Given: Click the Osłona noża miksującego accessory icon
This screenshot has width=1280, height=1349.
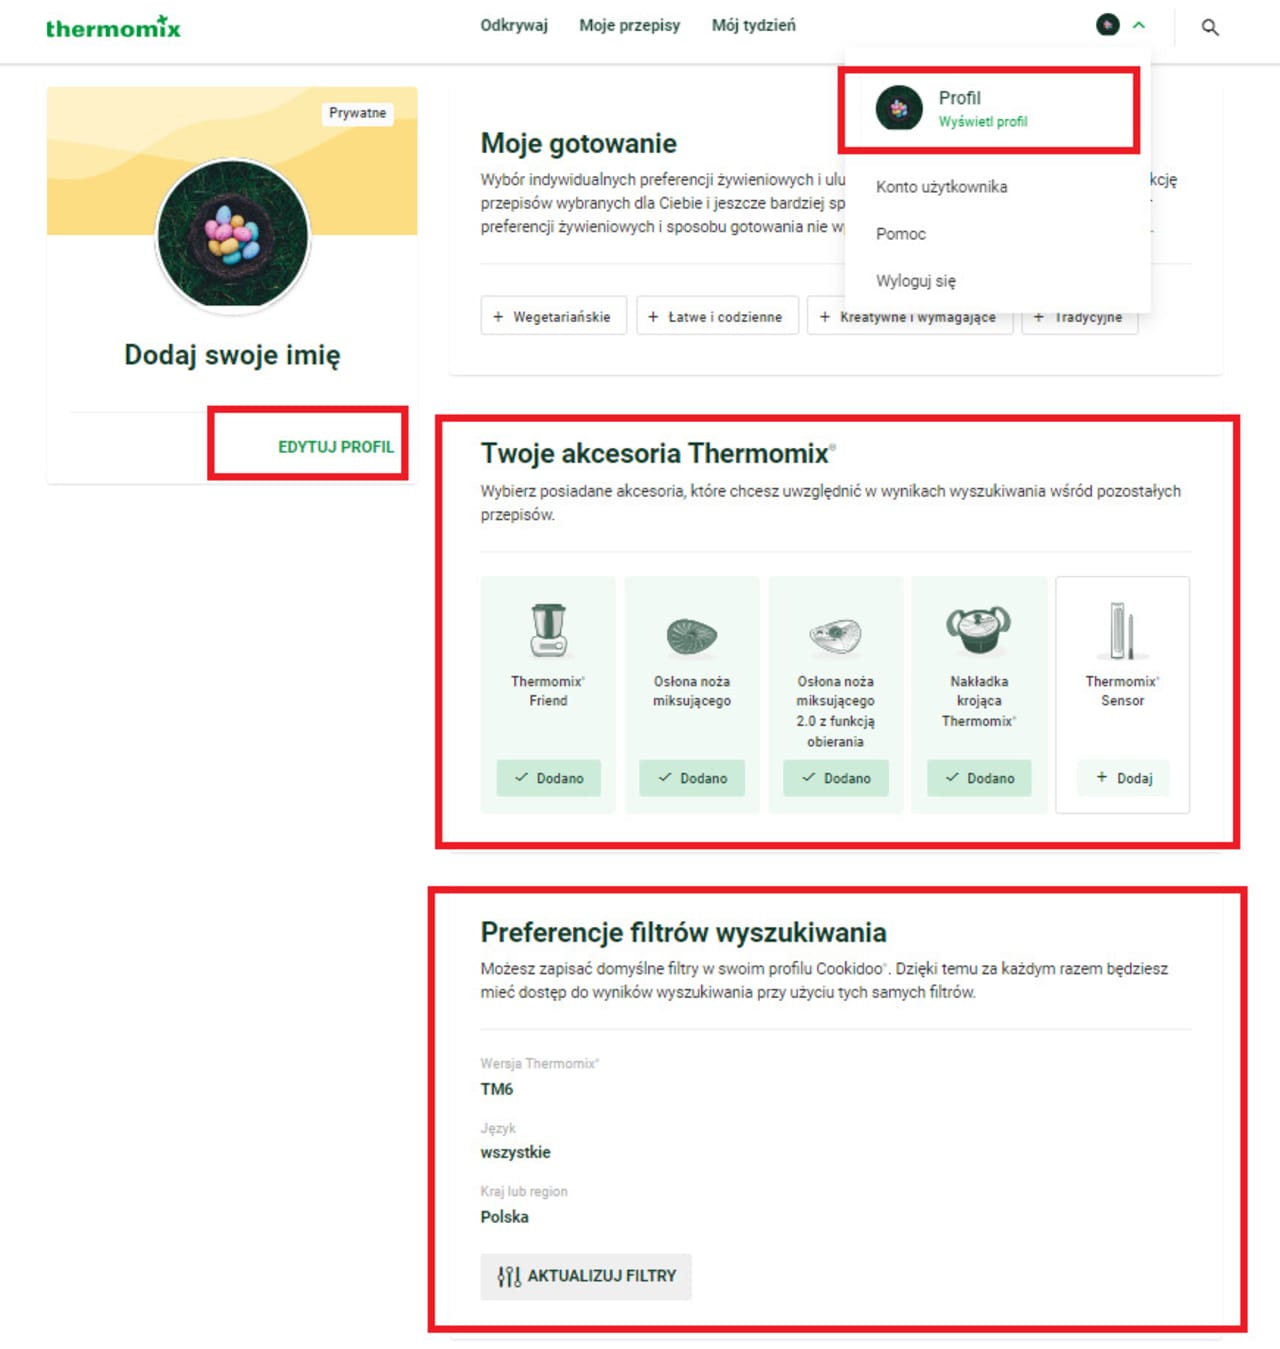Looking at the screenshot, I should [x=692, y=636].
